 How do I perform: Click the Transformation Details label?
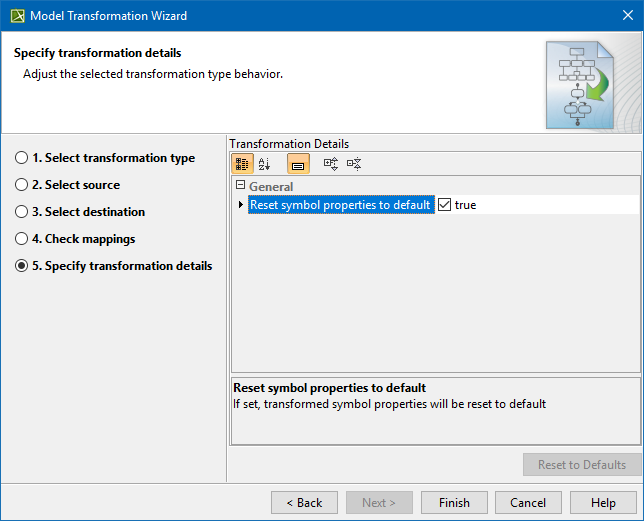point(289,144)
